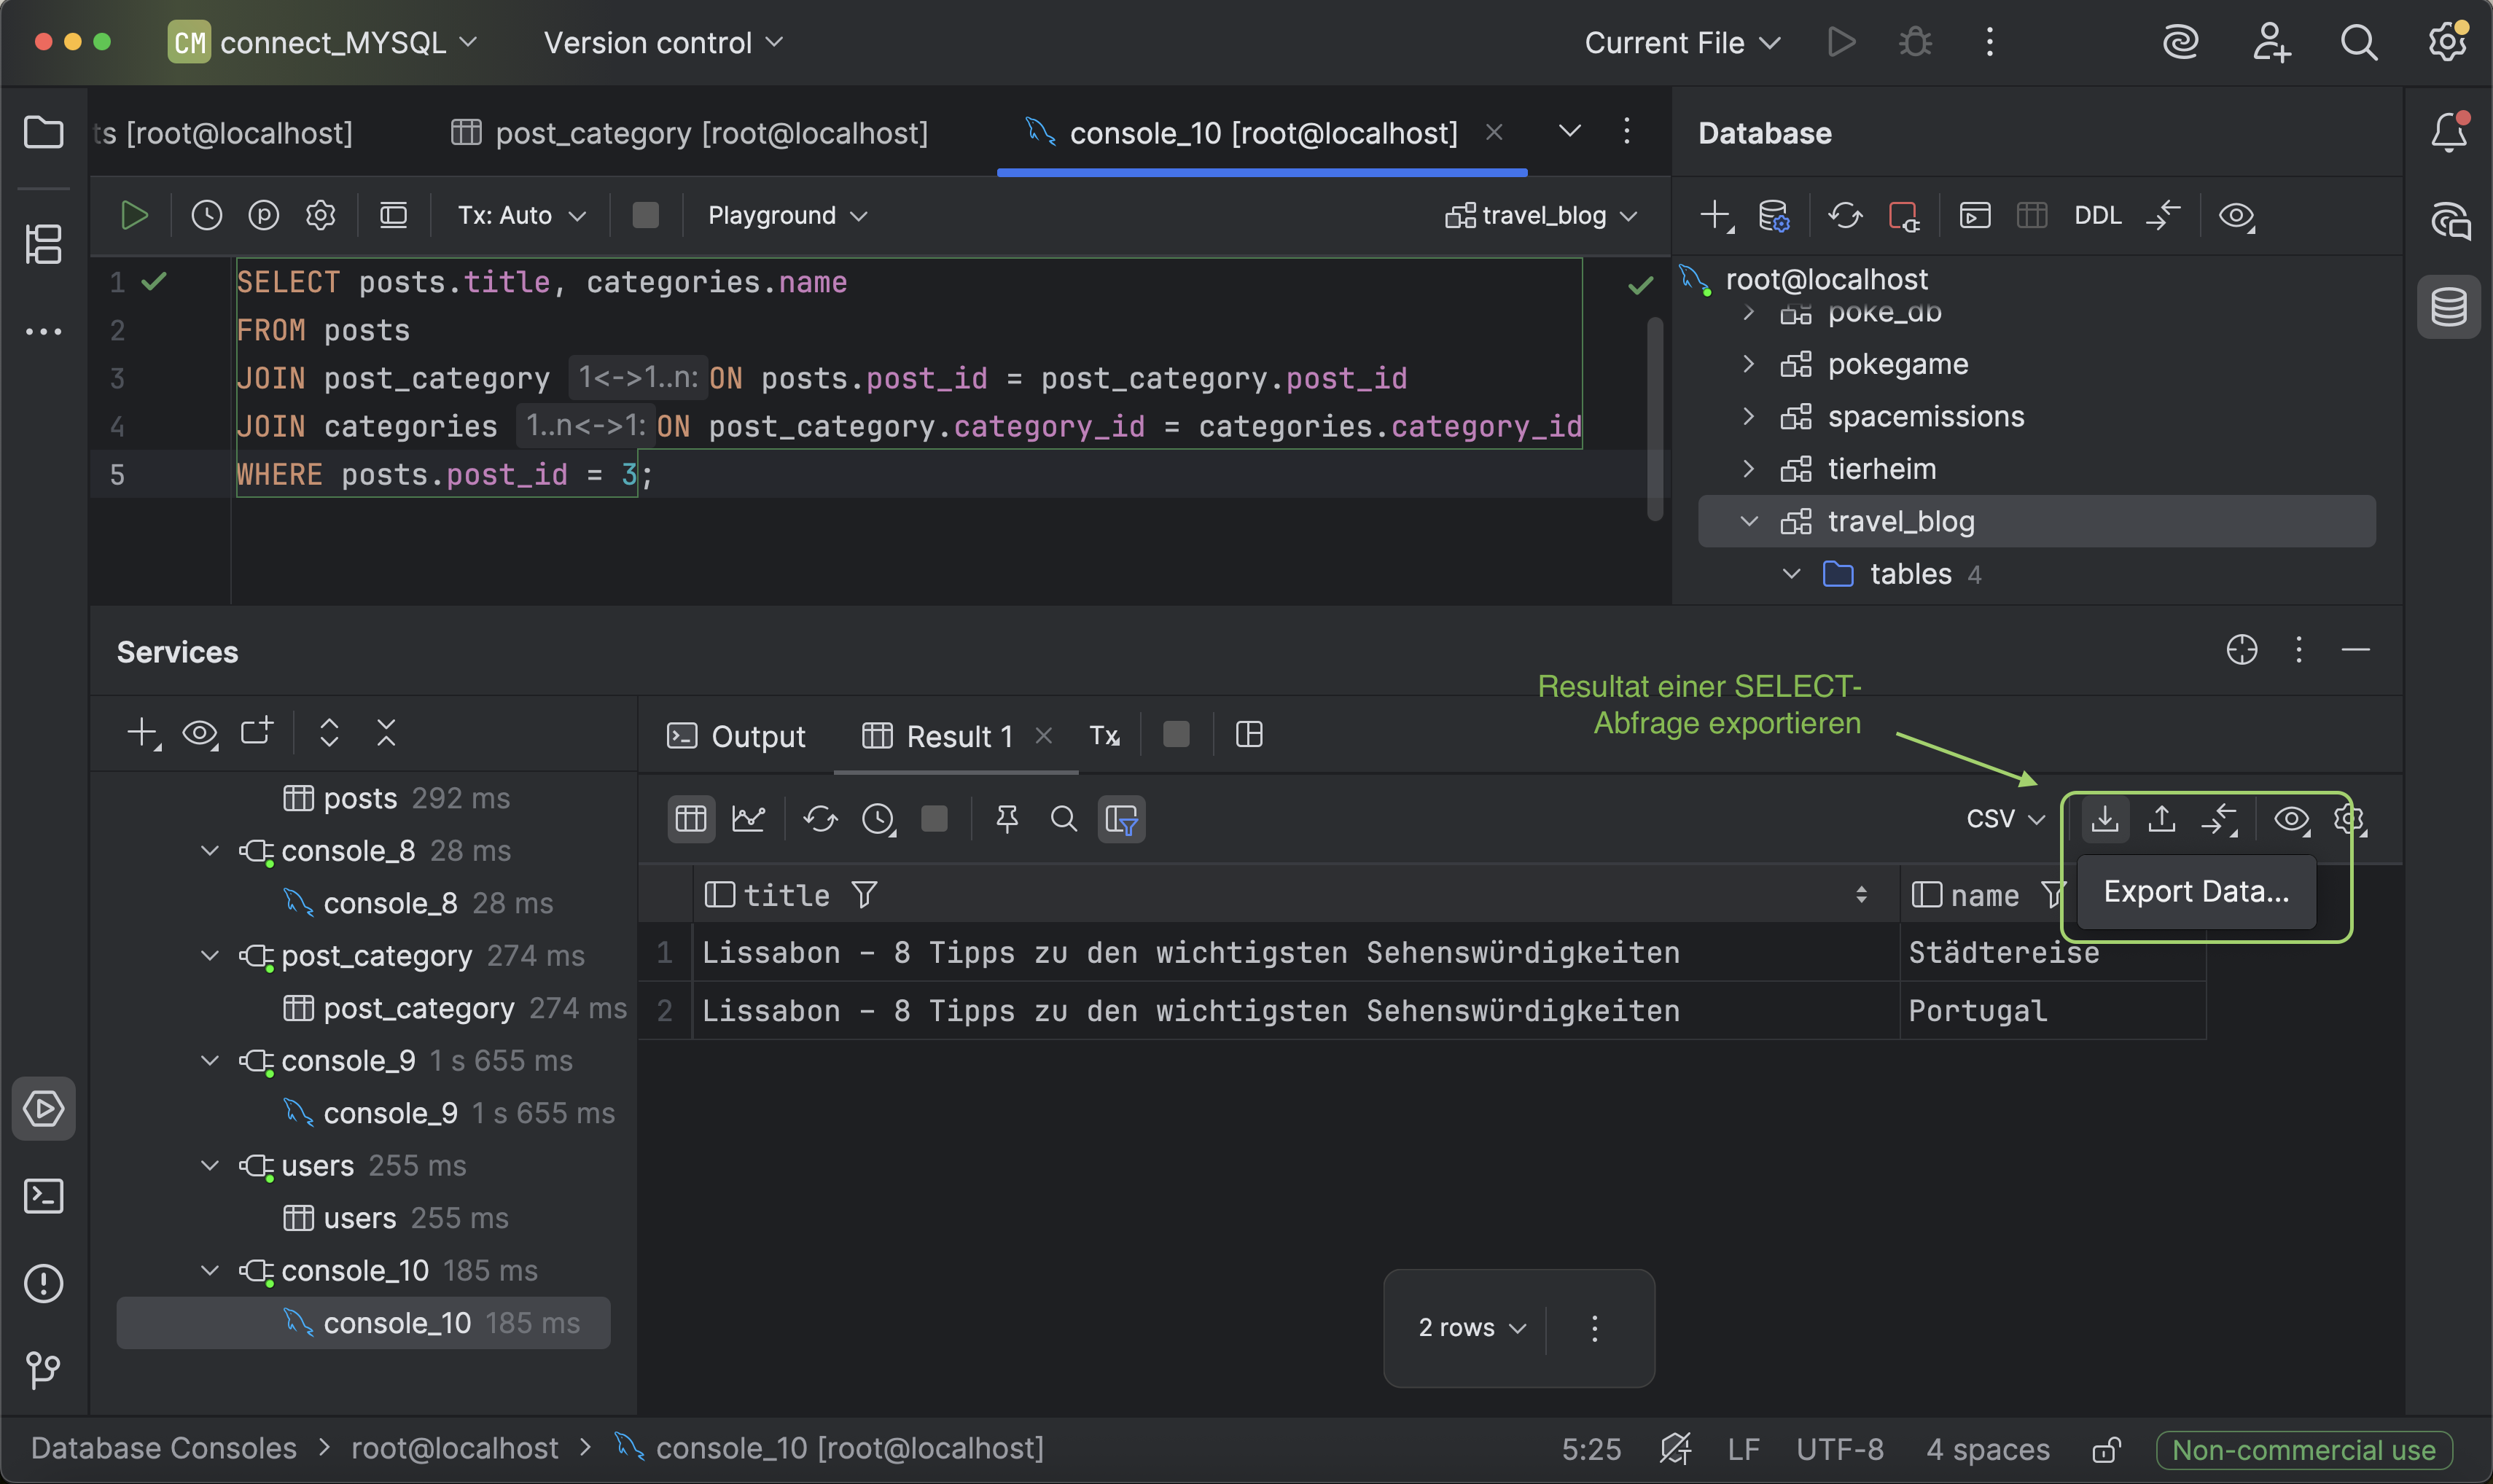Run the query with the green Execute icon
This screenshot has width=2493, height=1484.
point(134,215)
